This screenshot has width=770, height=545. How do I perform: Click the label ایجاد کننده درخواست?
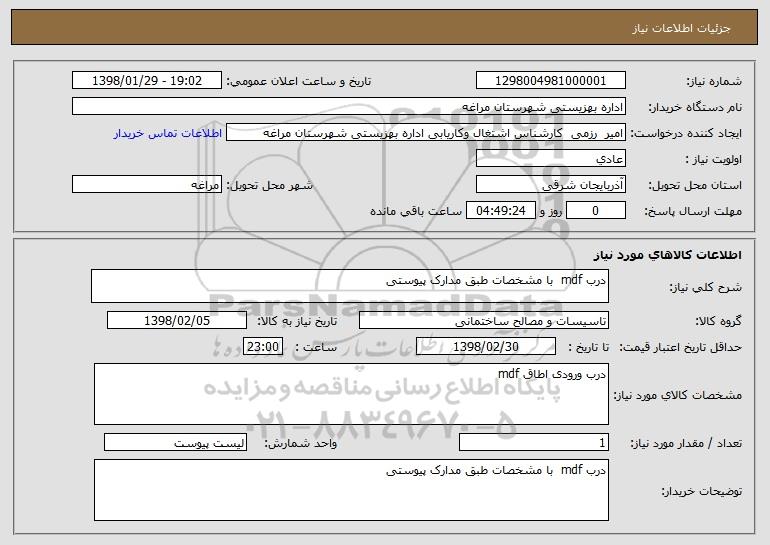point(686,133)
